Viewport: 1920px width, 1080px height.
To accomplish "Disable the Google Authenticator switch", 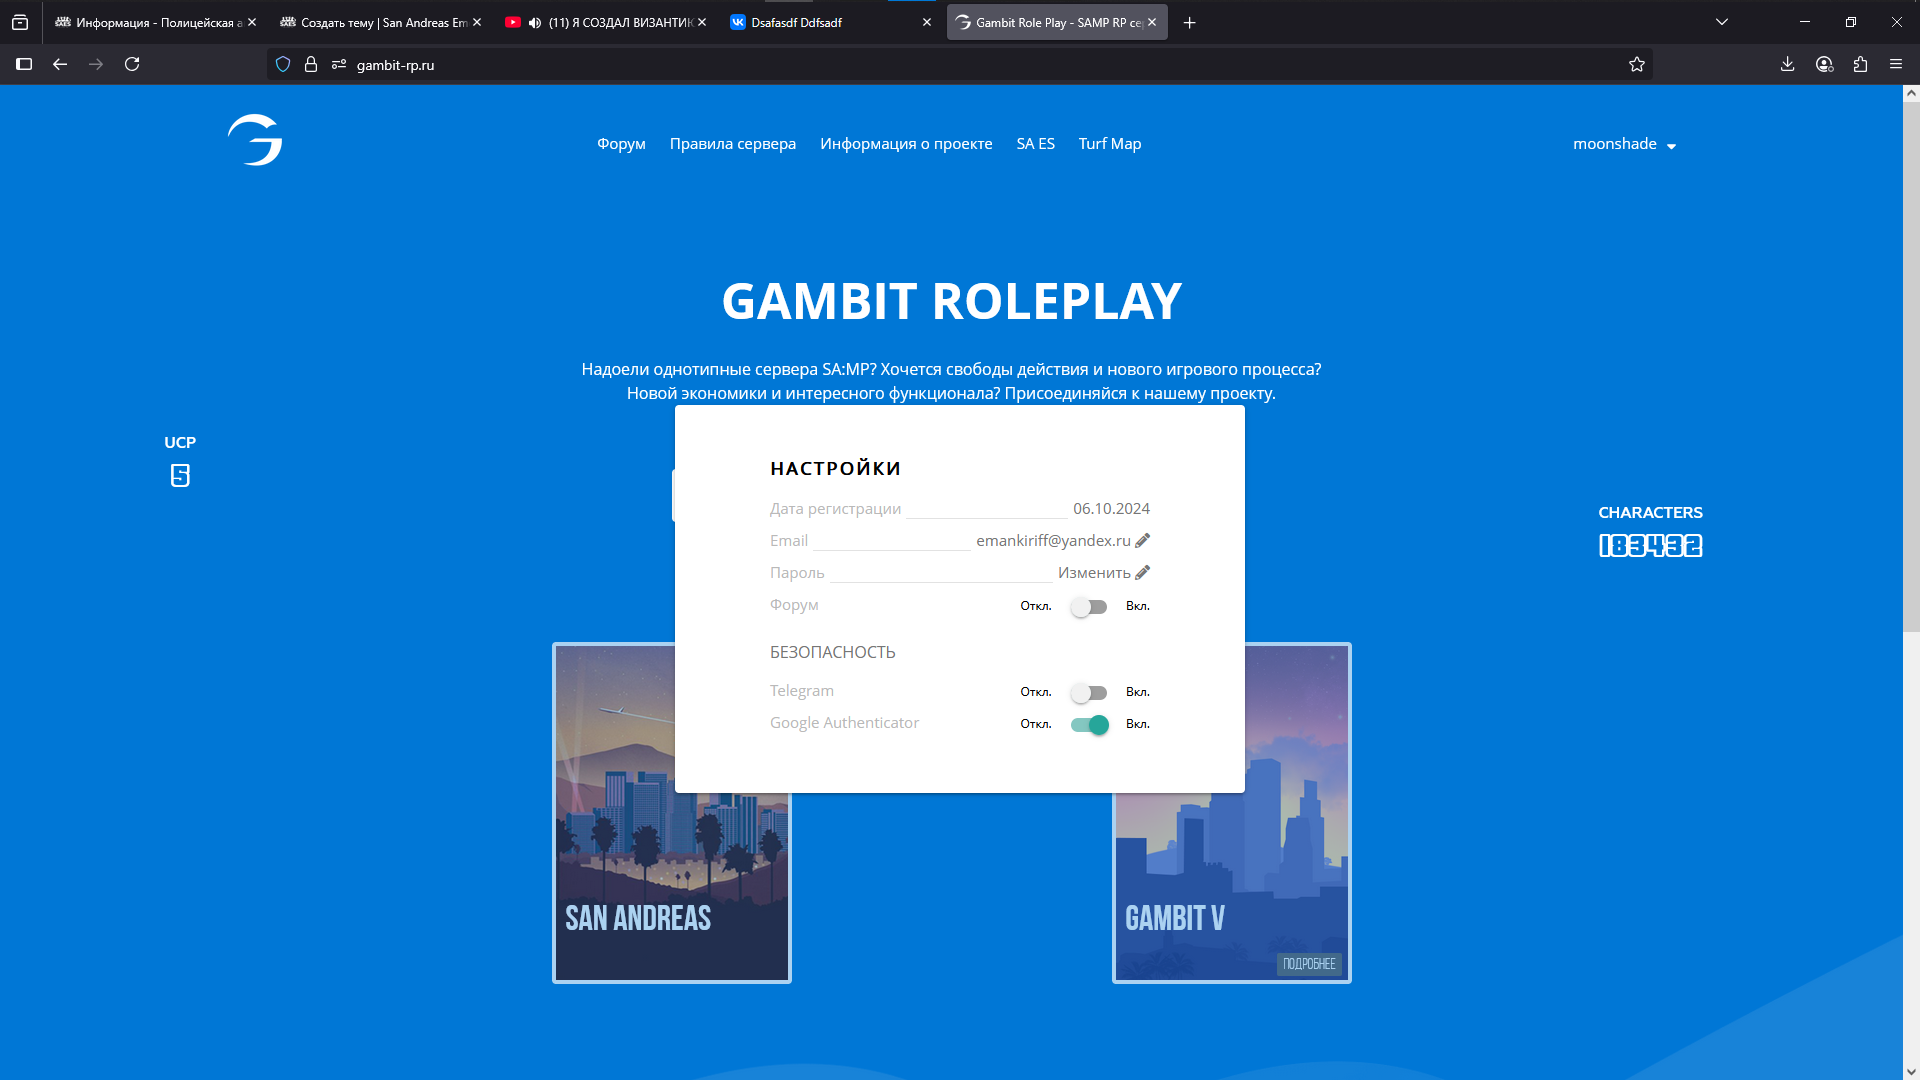I will coord(1089,725).
